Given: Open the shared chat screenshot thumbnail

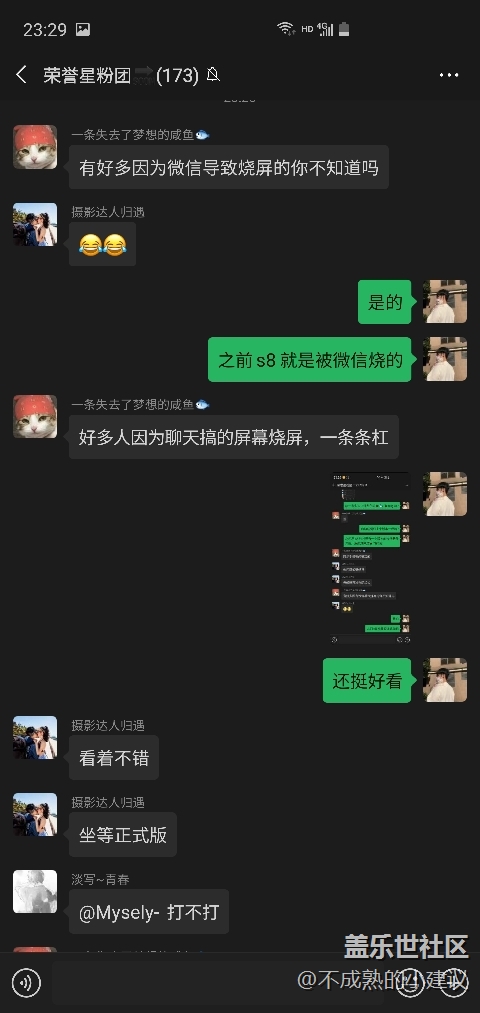Looking at the screenshot, I should pos(371,558).
